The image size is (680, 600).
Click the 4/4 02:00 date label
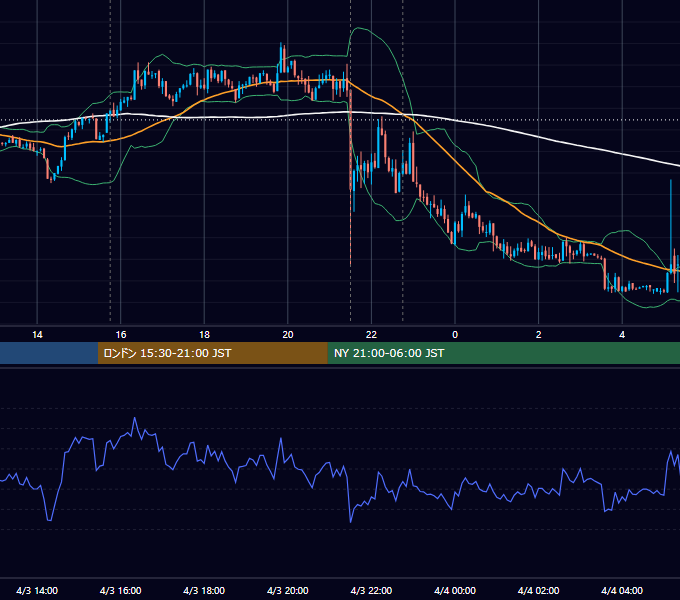coord(538,590)
